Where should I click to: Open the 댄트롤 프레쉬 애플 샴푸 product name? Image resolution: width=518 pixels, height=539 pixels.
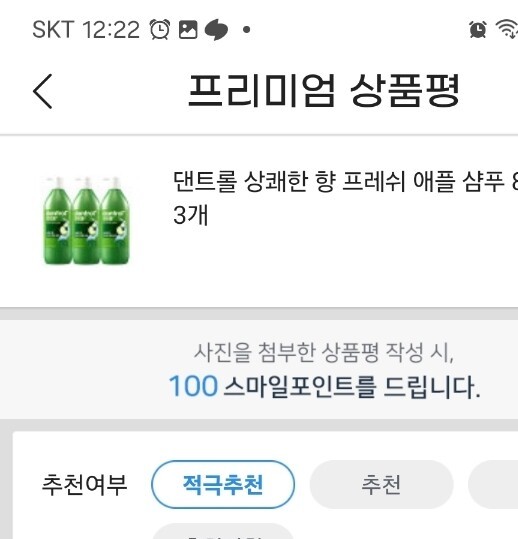[345, 198]
